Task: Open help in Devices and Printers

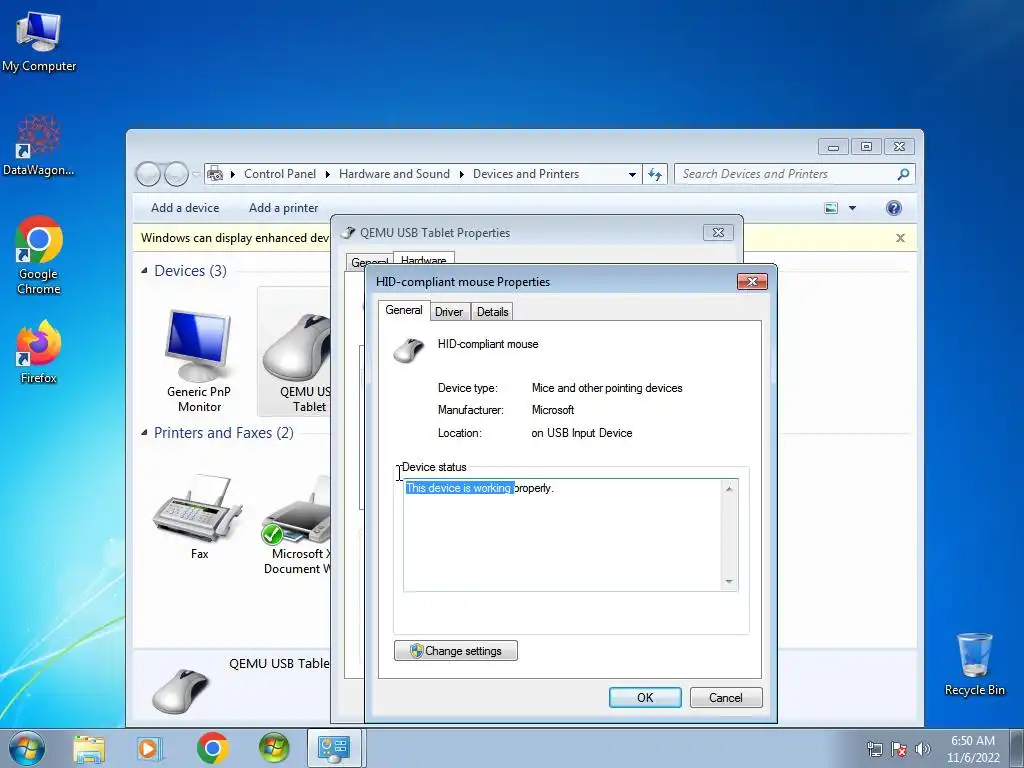Action: (x=893, y=208)
